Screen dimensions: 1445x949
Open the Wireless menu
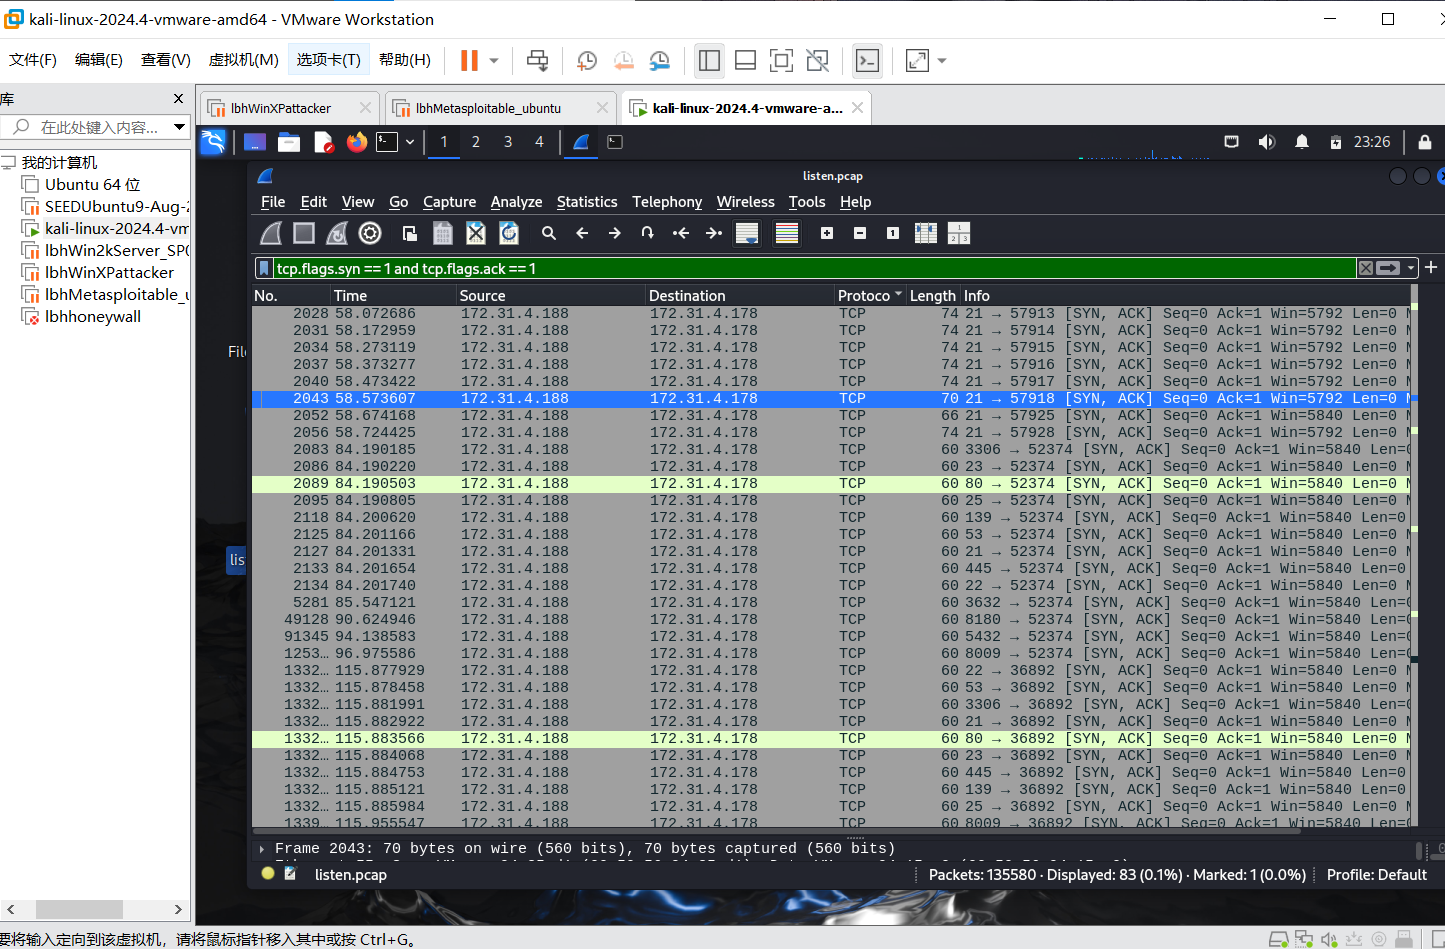[745, 202]
